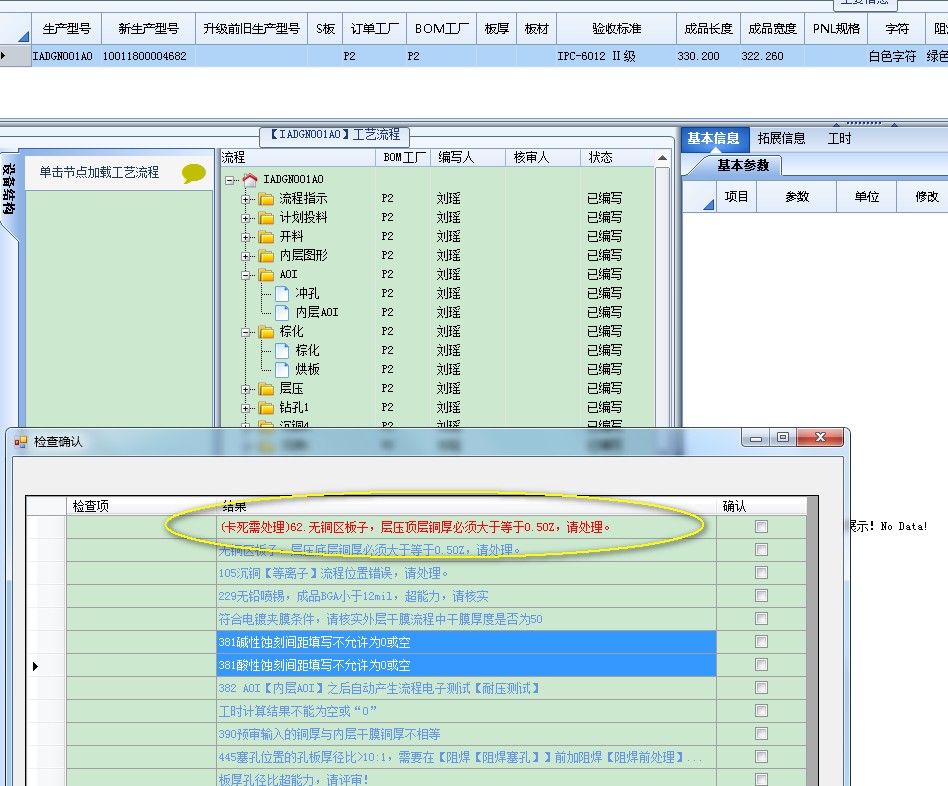Check the confirm box for 381酸性蚀刻 row
The image size is (948, 786).
tap(761, 664)
